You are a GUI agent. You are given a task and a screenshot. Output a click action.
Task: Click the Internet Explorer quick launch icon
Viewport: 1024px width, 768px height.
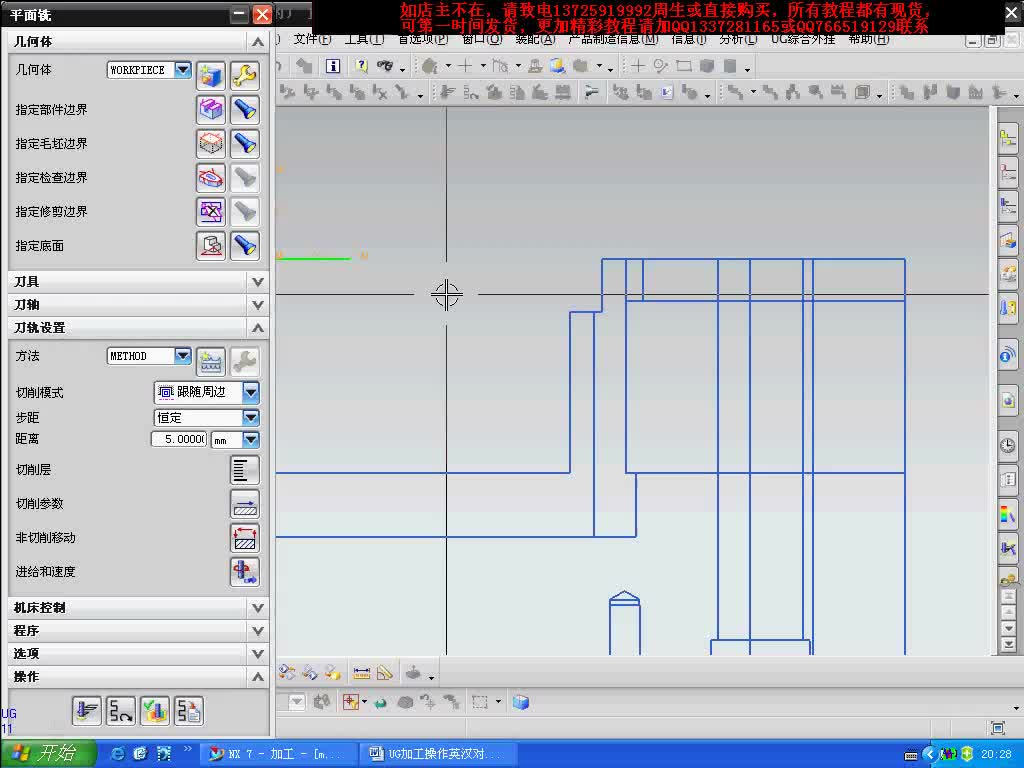coord(118,754)
